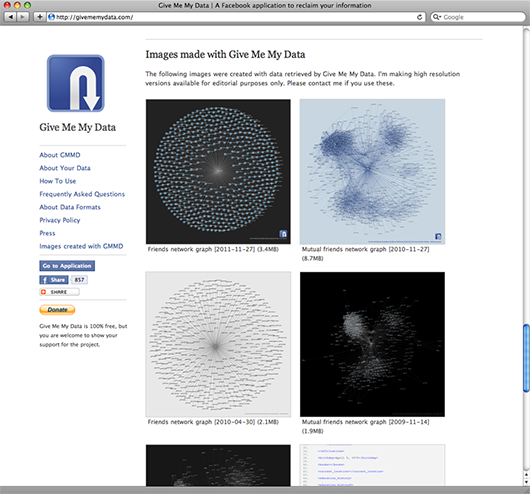530x494 pixels.
Task: Open the Privacy Policy link
Action: point(60,220)
